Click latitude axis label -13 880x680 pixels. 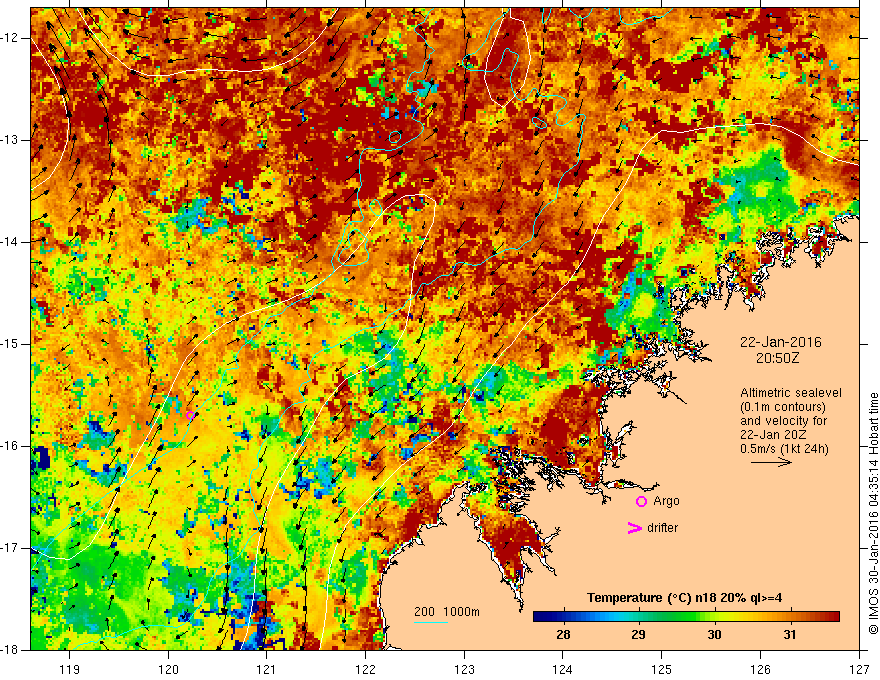coord(10,140)
